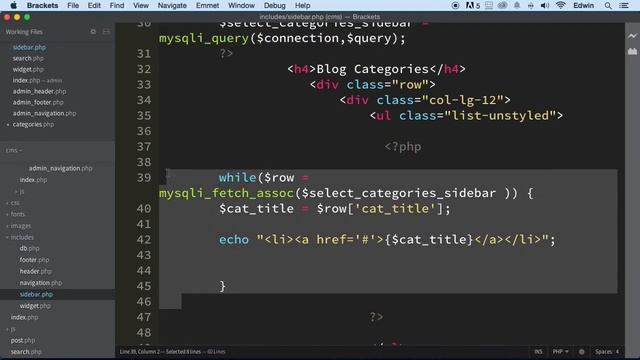Screen dimensions: 640x360
Task: Open header.php in includes folder
Action: [x=36, y=271]
